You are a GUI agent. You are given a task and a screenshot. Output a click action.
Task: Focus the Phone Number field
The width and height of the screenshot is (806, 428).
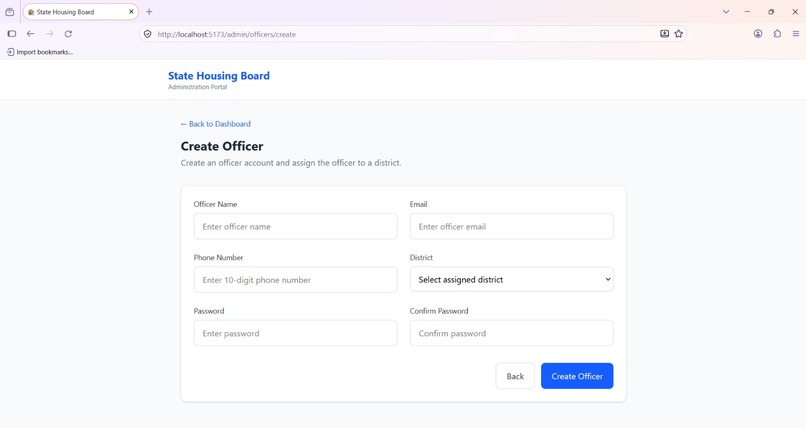[296, 280]
